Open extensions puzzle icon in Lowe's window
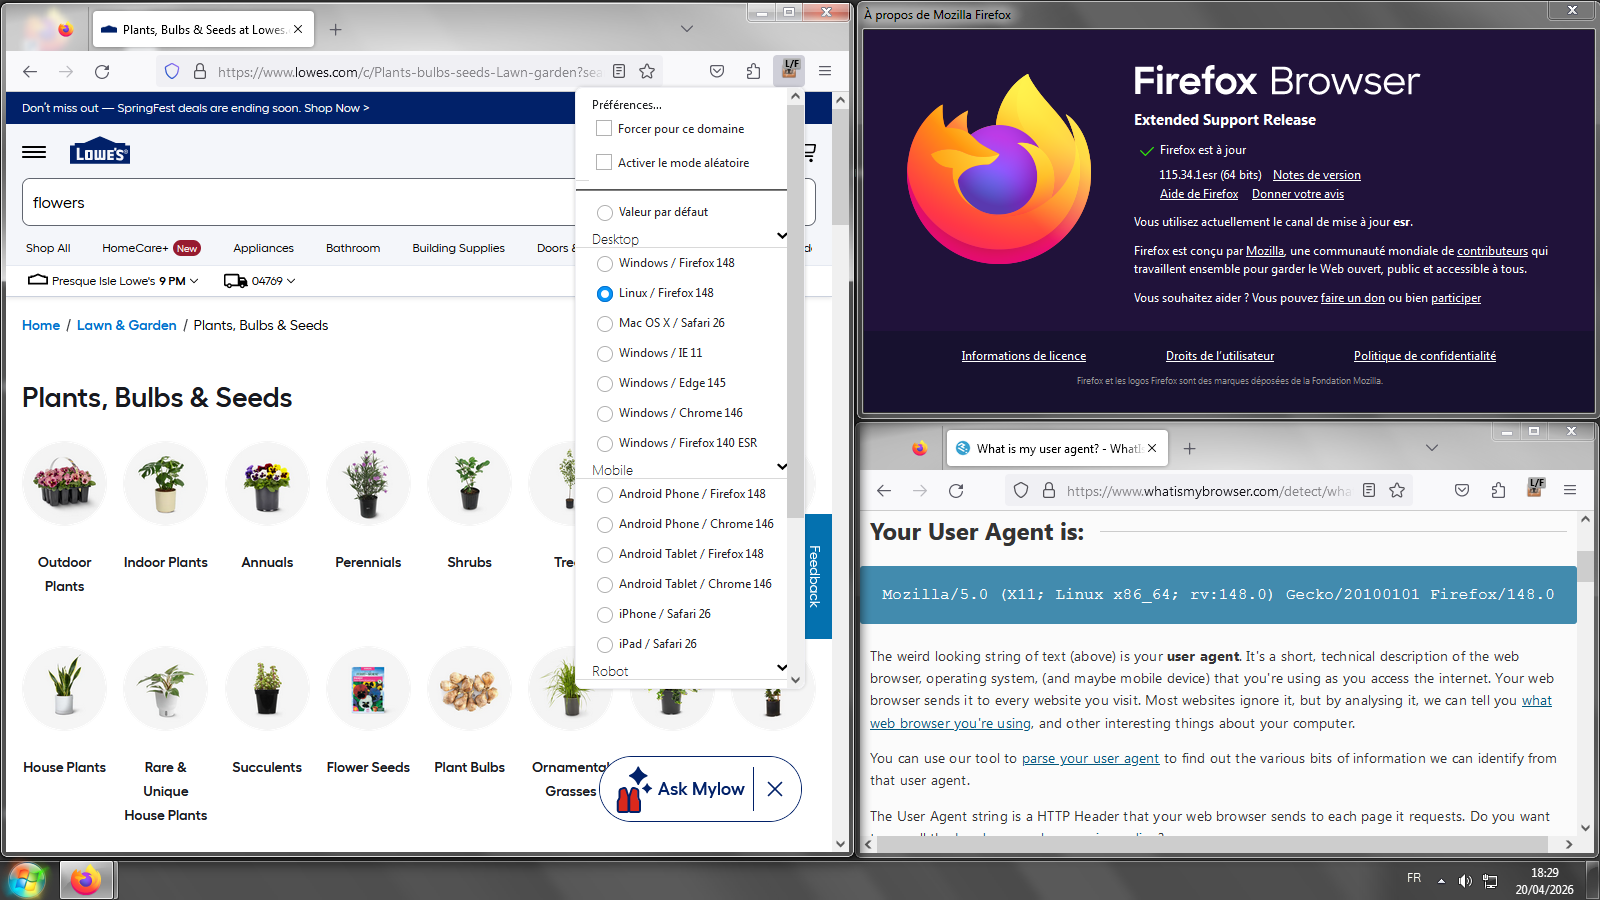The width and height of the screenshot is (1600, 900). [x=753, y=72]
